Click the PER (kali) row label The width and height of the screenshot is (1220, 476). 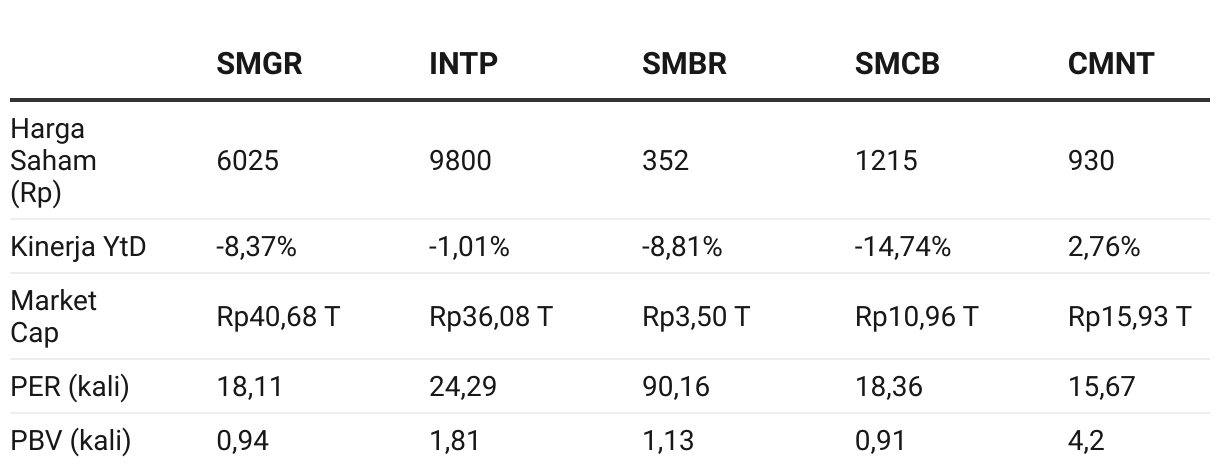point(70,387)
